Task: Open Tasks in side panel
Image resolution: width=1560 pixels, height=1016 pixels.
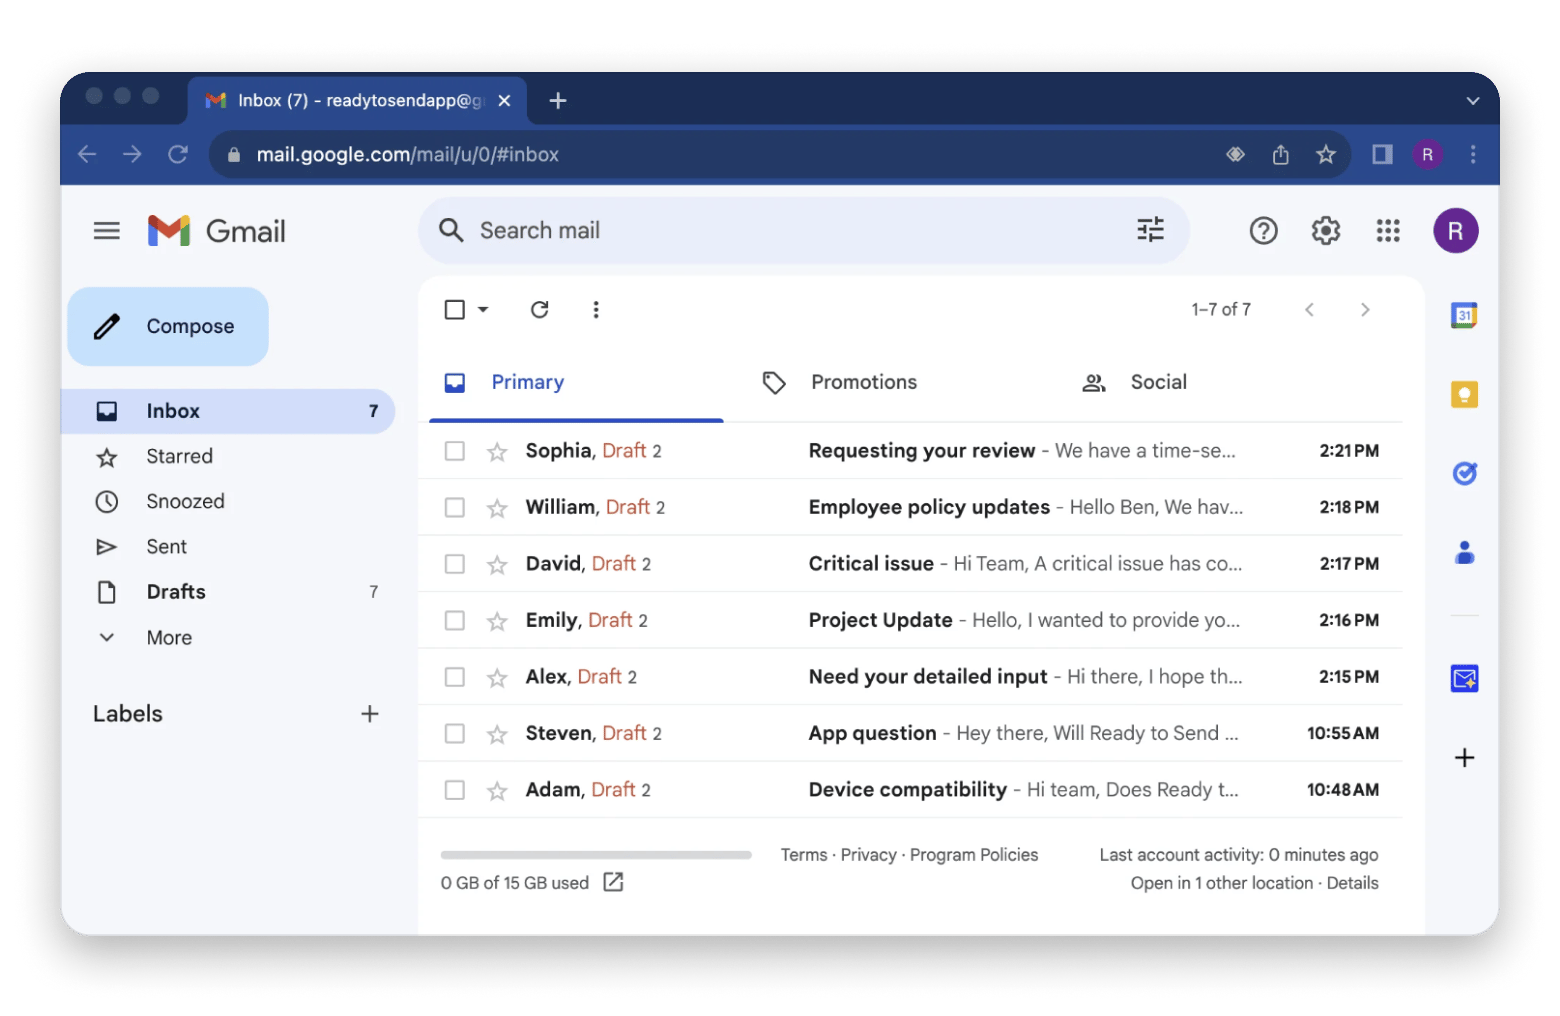Action: (1464, 473)
